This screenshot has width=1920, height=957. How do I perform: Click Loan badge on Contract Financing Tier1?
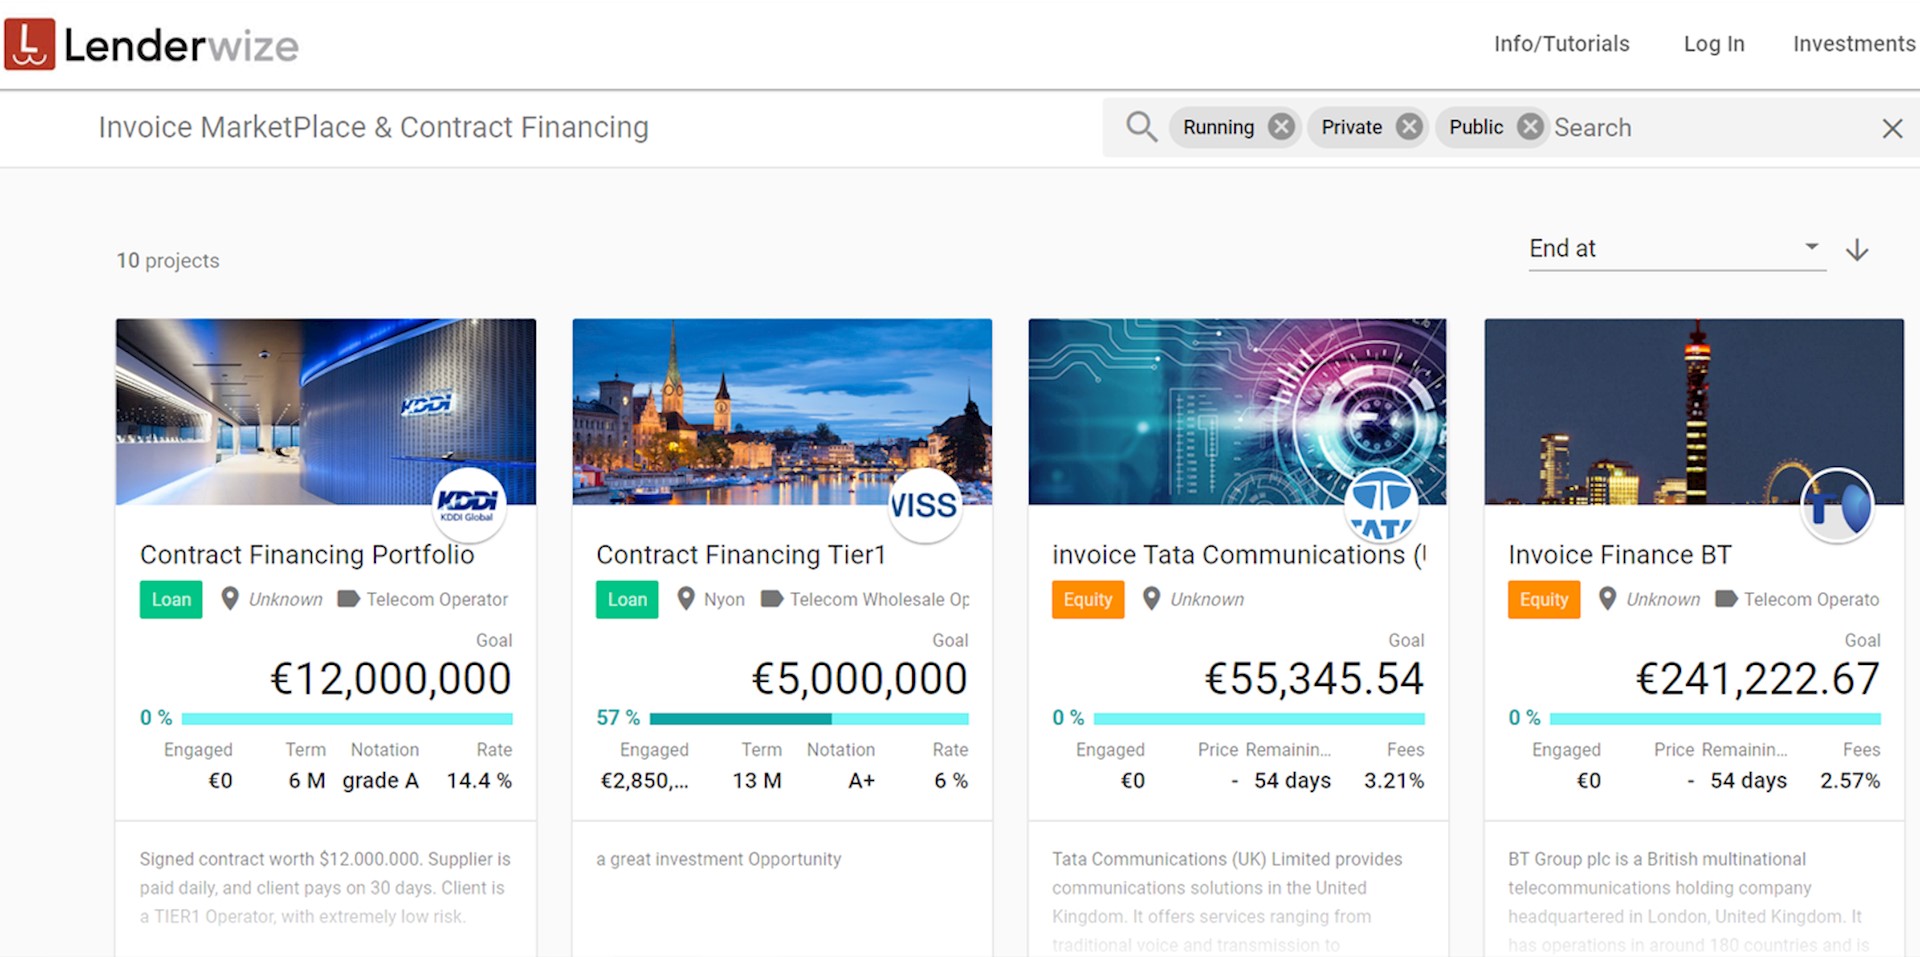click(x=627, y=599)
